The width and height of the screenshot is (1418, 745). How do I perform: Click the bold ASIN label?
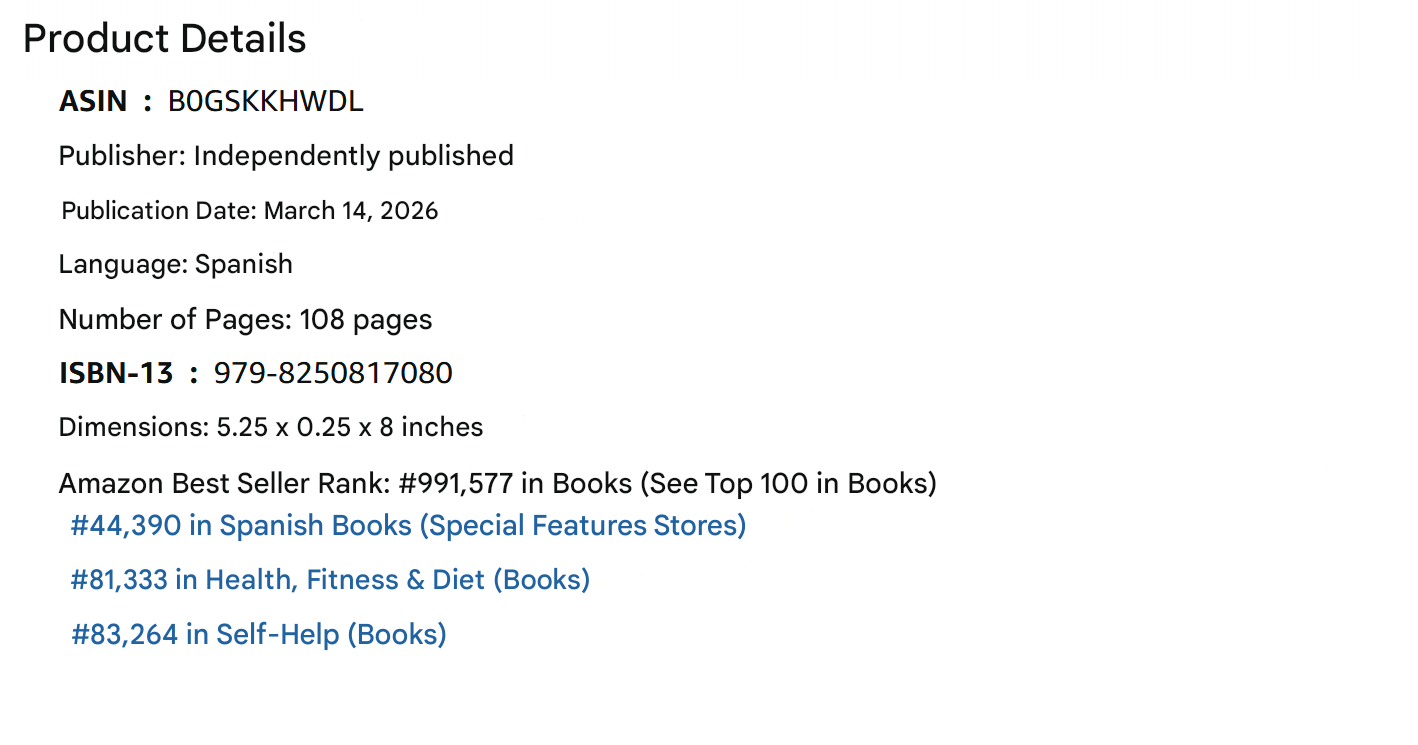point(93,102)
